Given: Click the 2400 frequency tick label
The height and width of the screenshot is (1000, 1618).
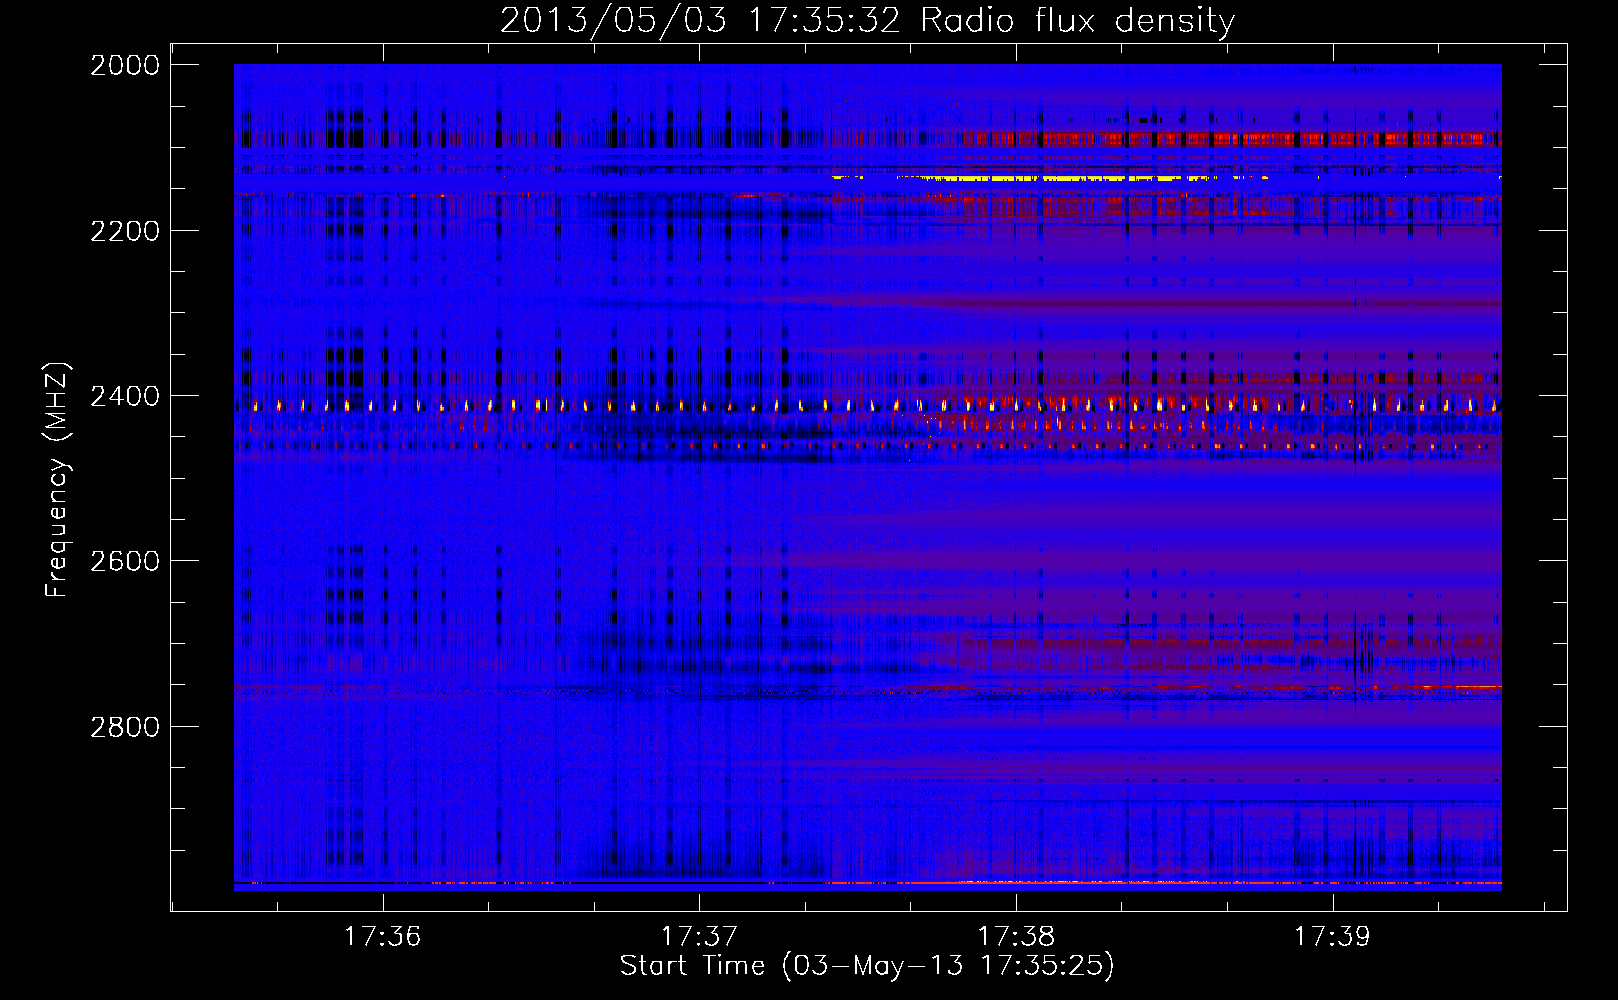Looking at the screenshot, I should pos(125,396).
